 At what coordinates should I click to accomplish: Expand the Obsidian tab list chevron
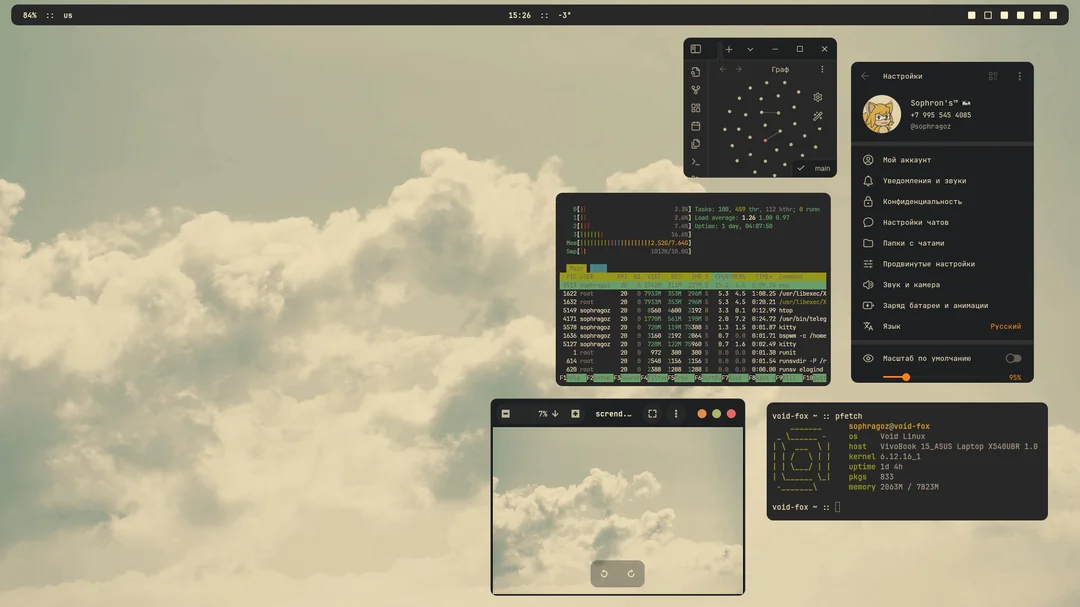click(750, 49)
